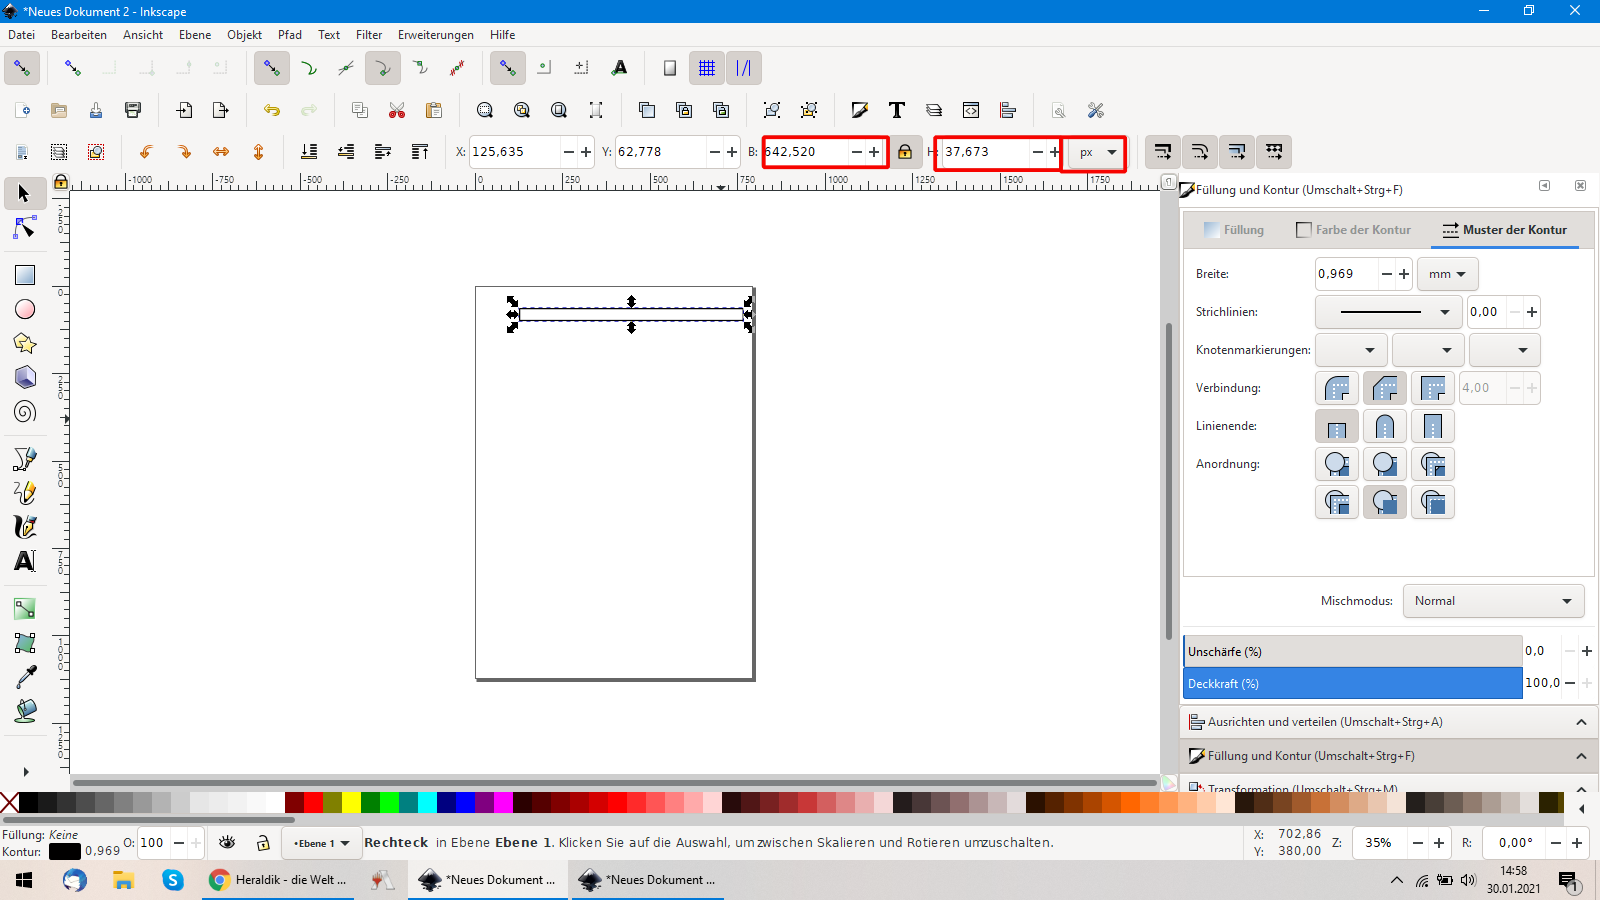This screenshot has height=900, width=1600.
Task: Switch to the Farbe der Kontur tab
Action: pos(1353,230)
